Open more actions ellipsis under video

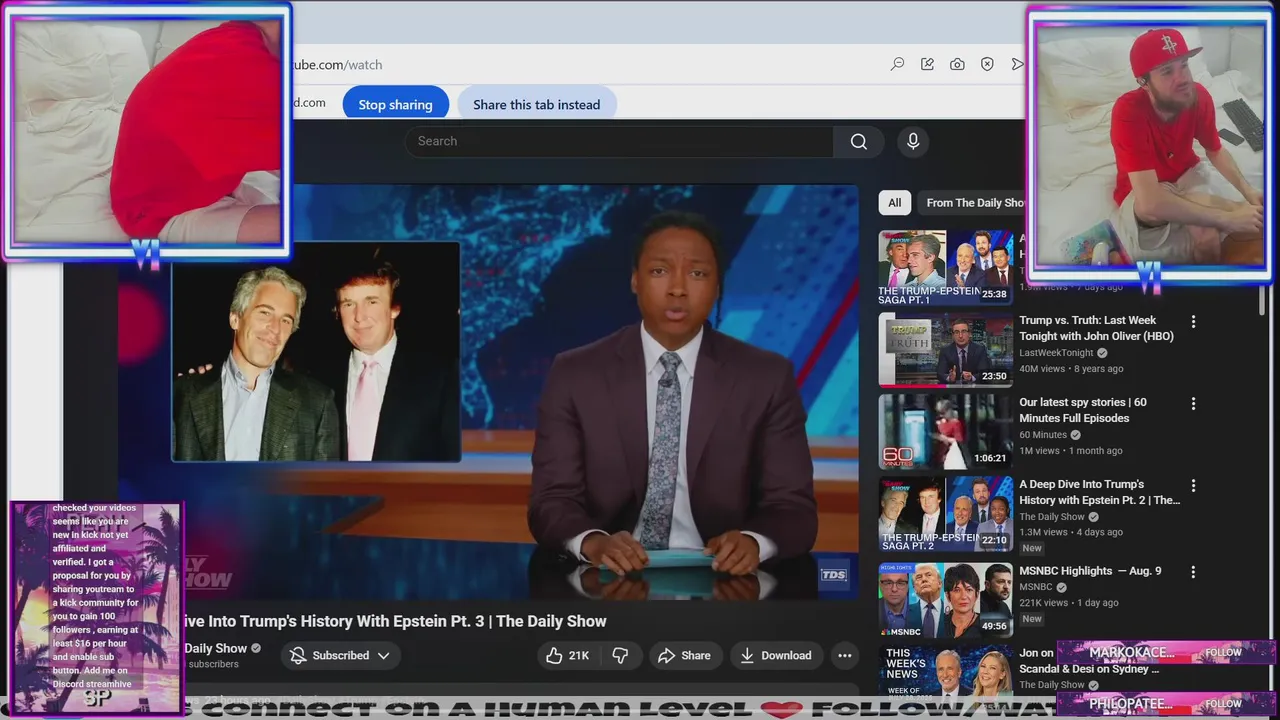(844, 655)
